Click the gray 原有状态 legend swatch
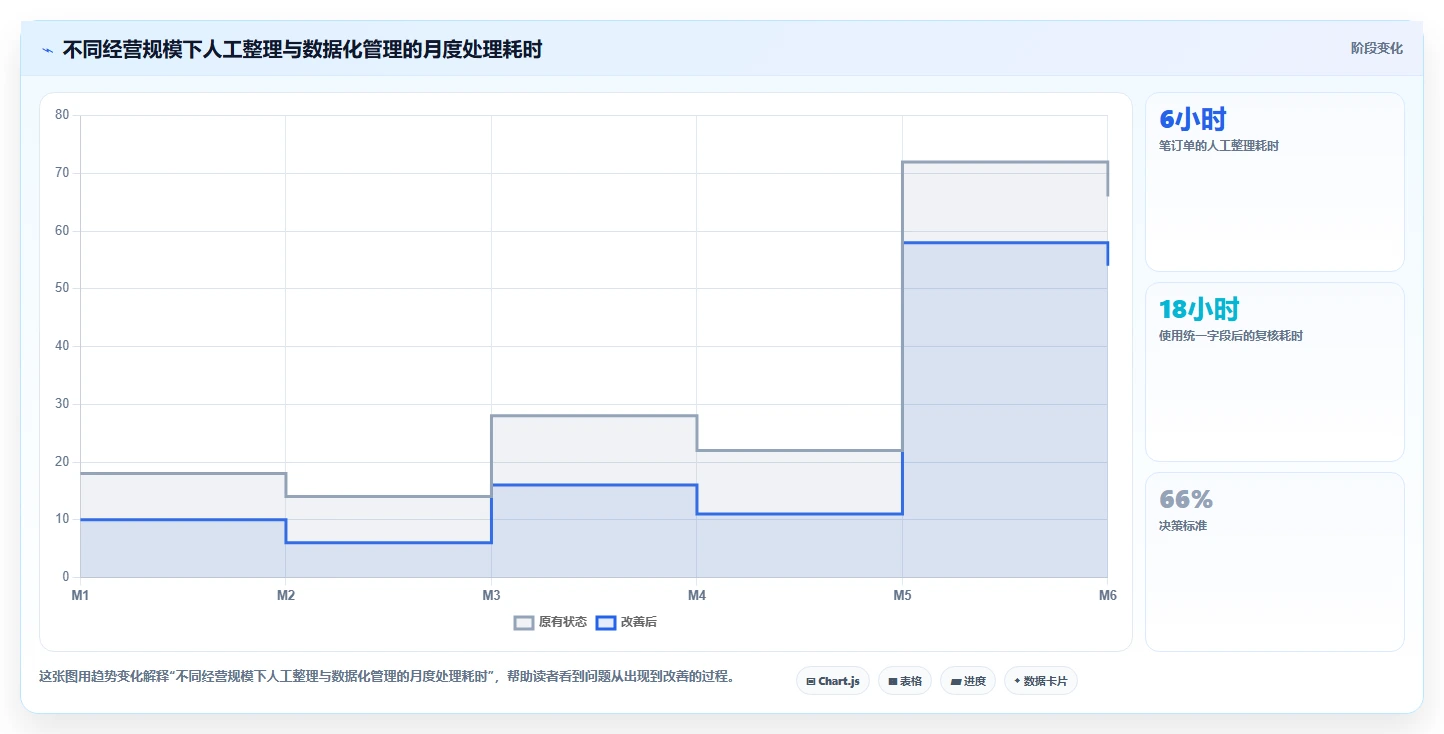The width and height of the screenshot is (1444, 734). point(524,622)
